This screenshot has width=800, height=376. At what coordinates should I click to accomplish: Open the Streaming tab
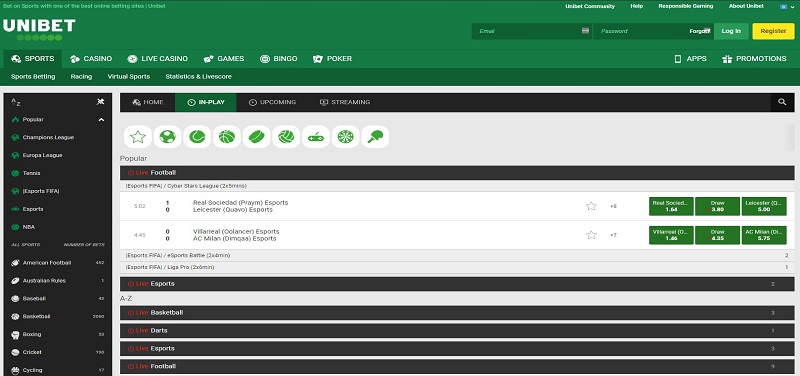[344, 102]
